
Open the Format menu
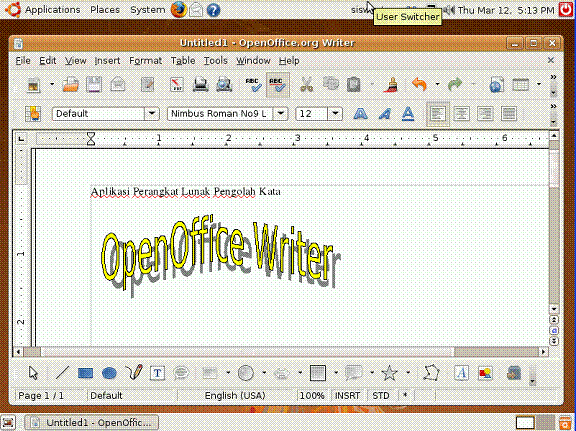point(145,61)
